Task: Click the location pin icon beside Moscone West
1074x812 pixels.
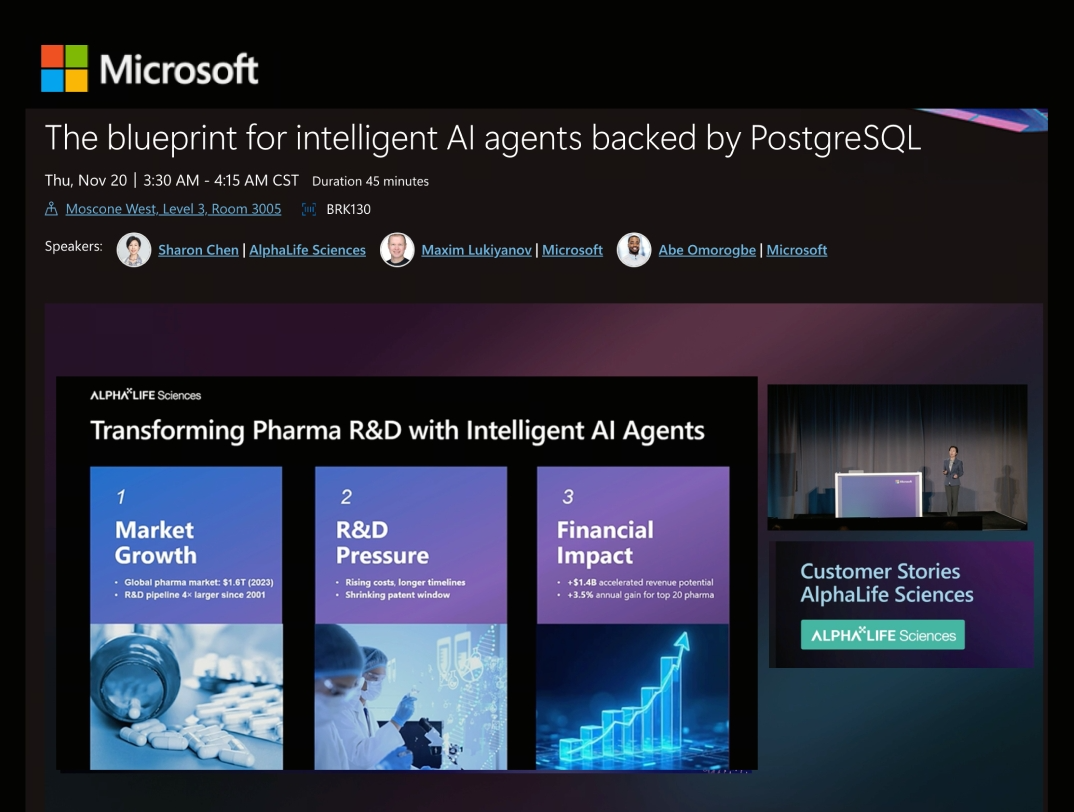Action: click(x=52, y=209)
